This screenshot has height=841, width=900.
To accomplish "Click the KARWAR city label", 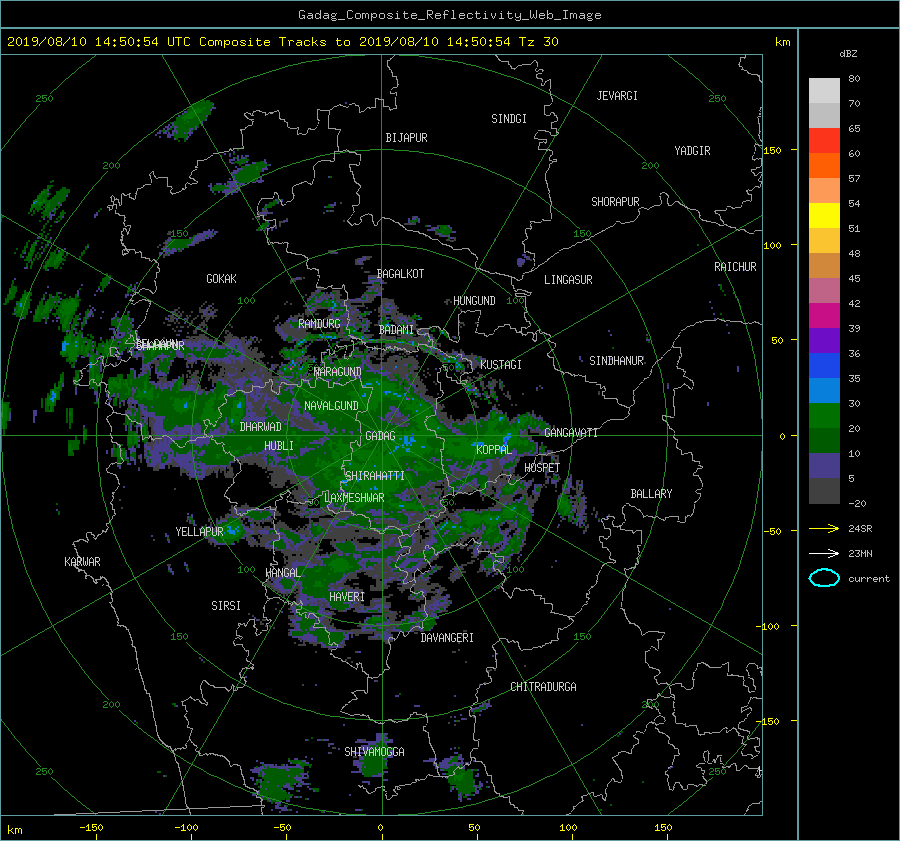I will tap(82, 562).
